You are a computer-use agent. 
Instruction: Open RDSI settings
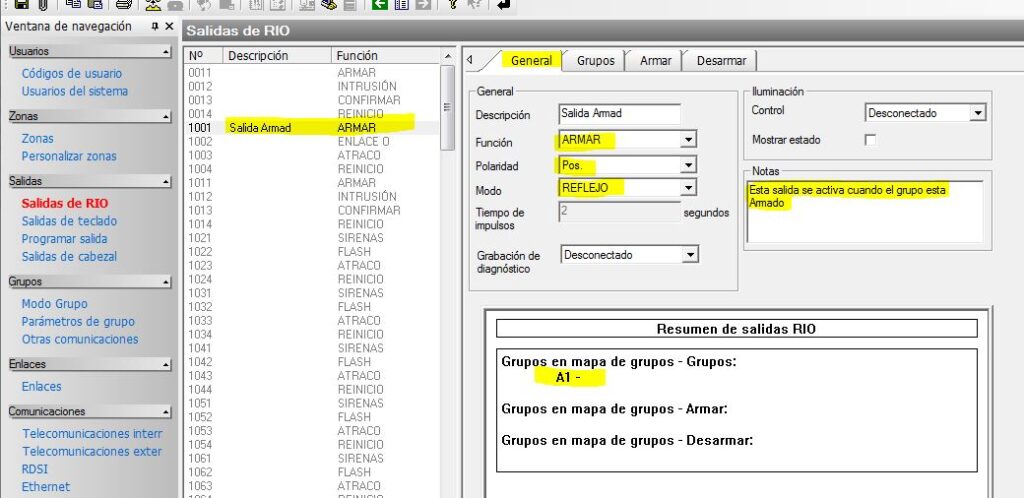click(x=35, y=469)
